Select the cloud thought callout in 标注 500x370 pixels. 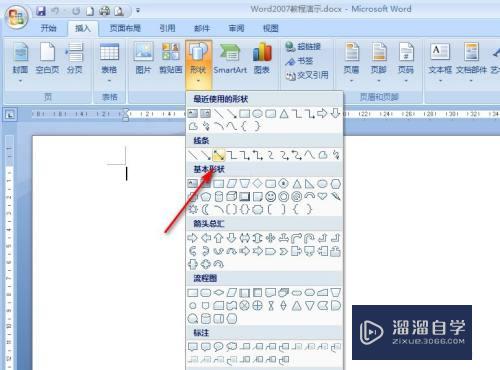point(231,347)
